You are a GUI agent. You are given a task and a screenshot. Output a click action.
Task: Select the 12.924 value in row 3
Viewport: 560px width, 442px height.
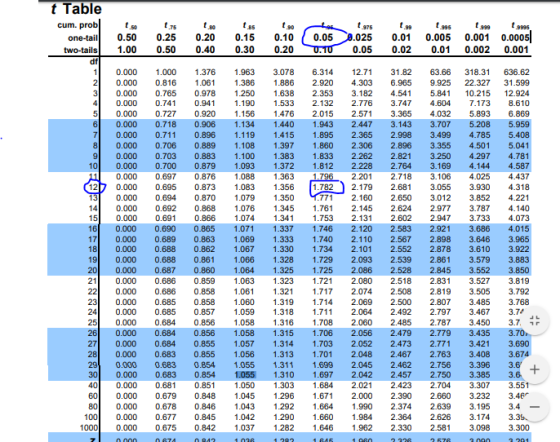point(516,93)
